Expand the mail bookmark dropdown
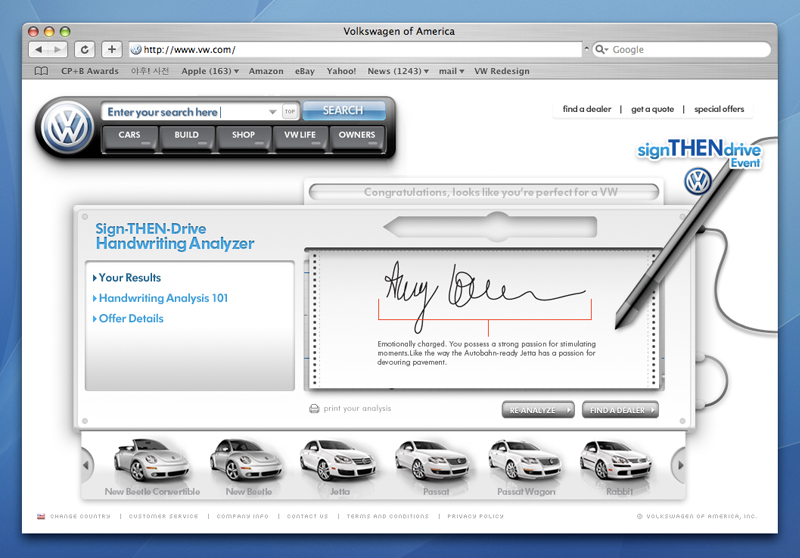The width and height of the screenshot is (800, 558). [452, 71]
